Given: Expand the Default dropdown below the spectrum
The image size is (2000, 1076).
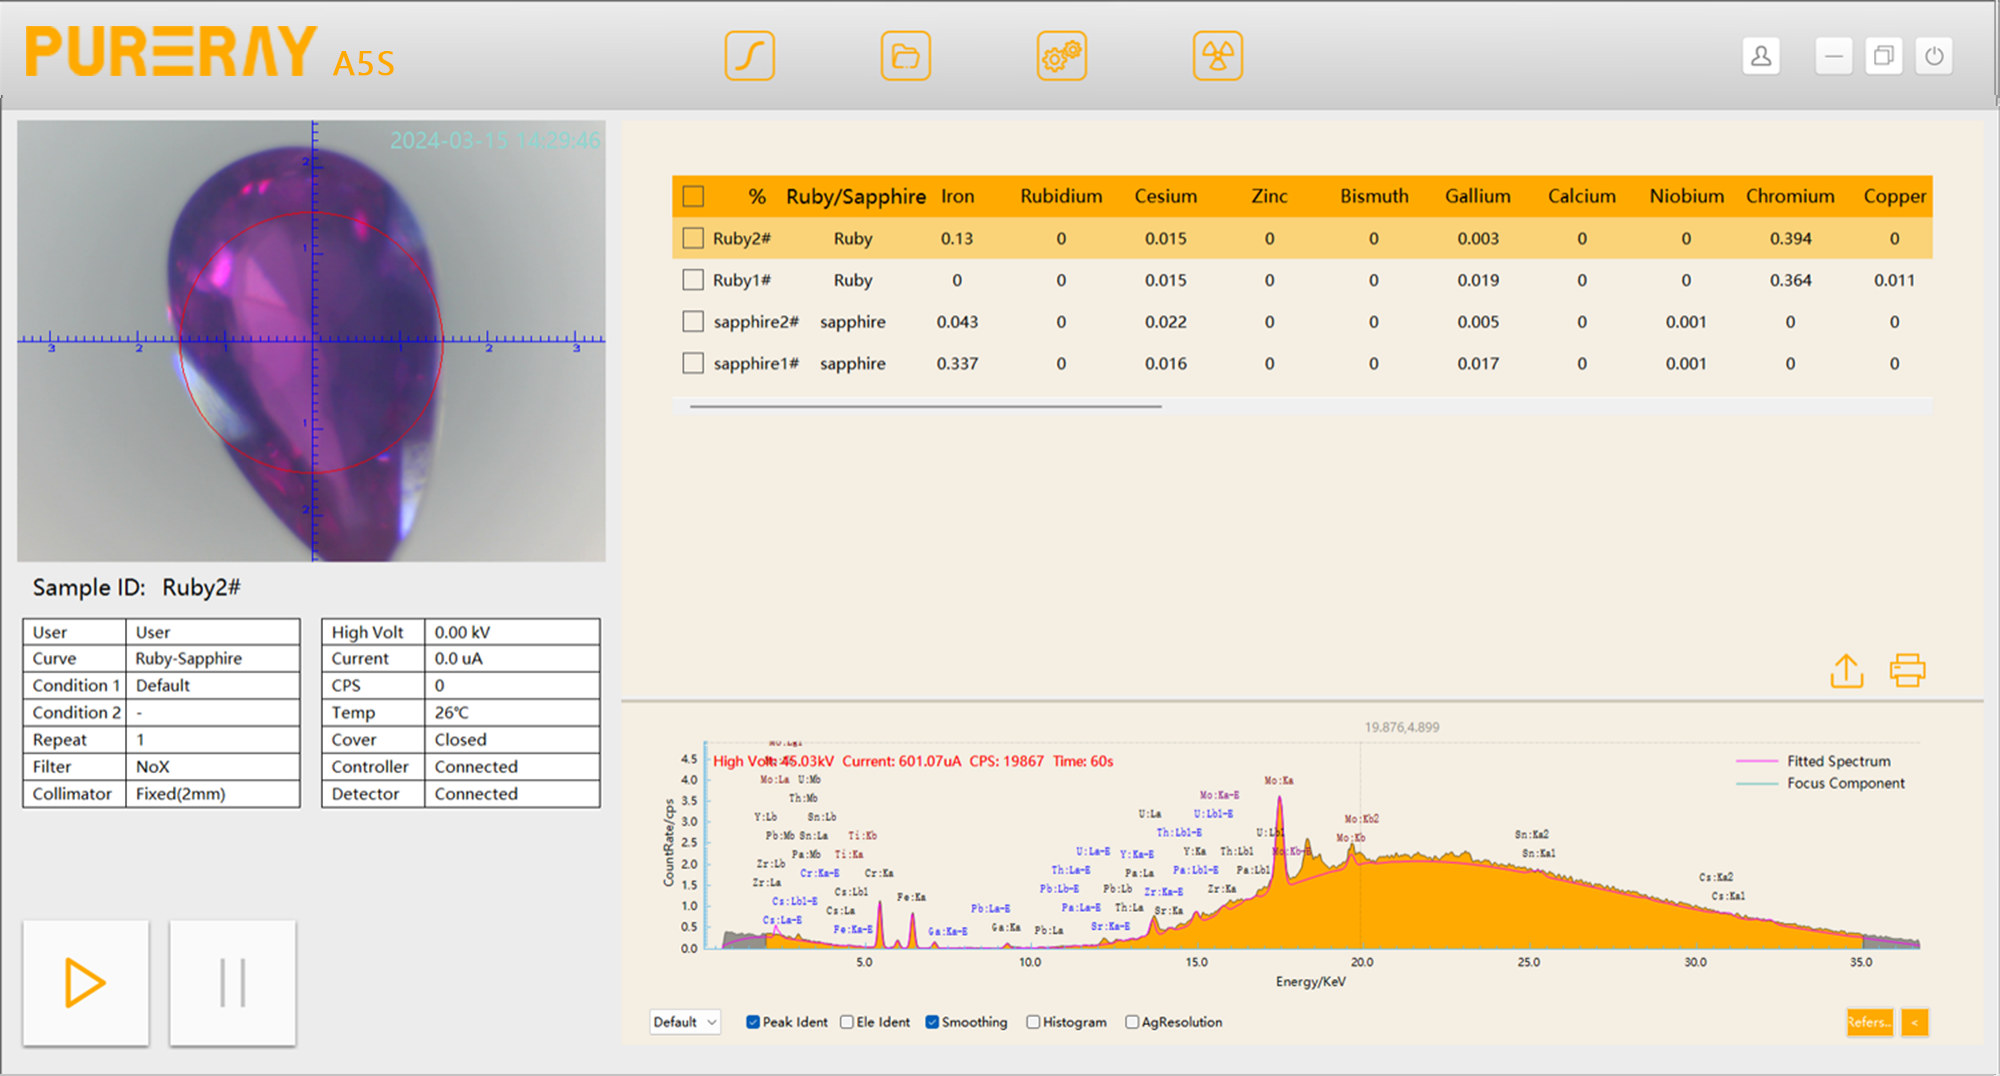Looking at the screenshot, I should coord(685,1022).
